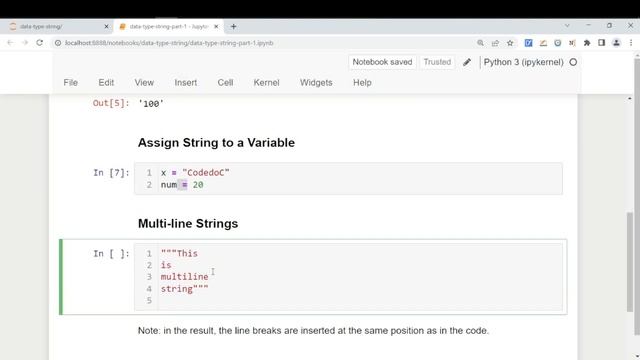This screenshot has height=360, width=640.
Task: Reload the current page
Action: point(40,42)
